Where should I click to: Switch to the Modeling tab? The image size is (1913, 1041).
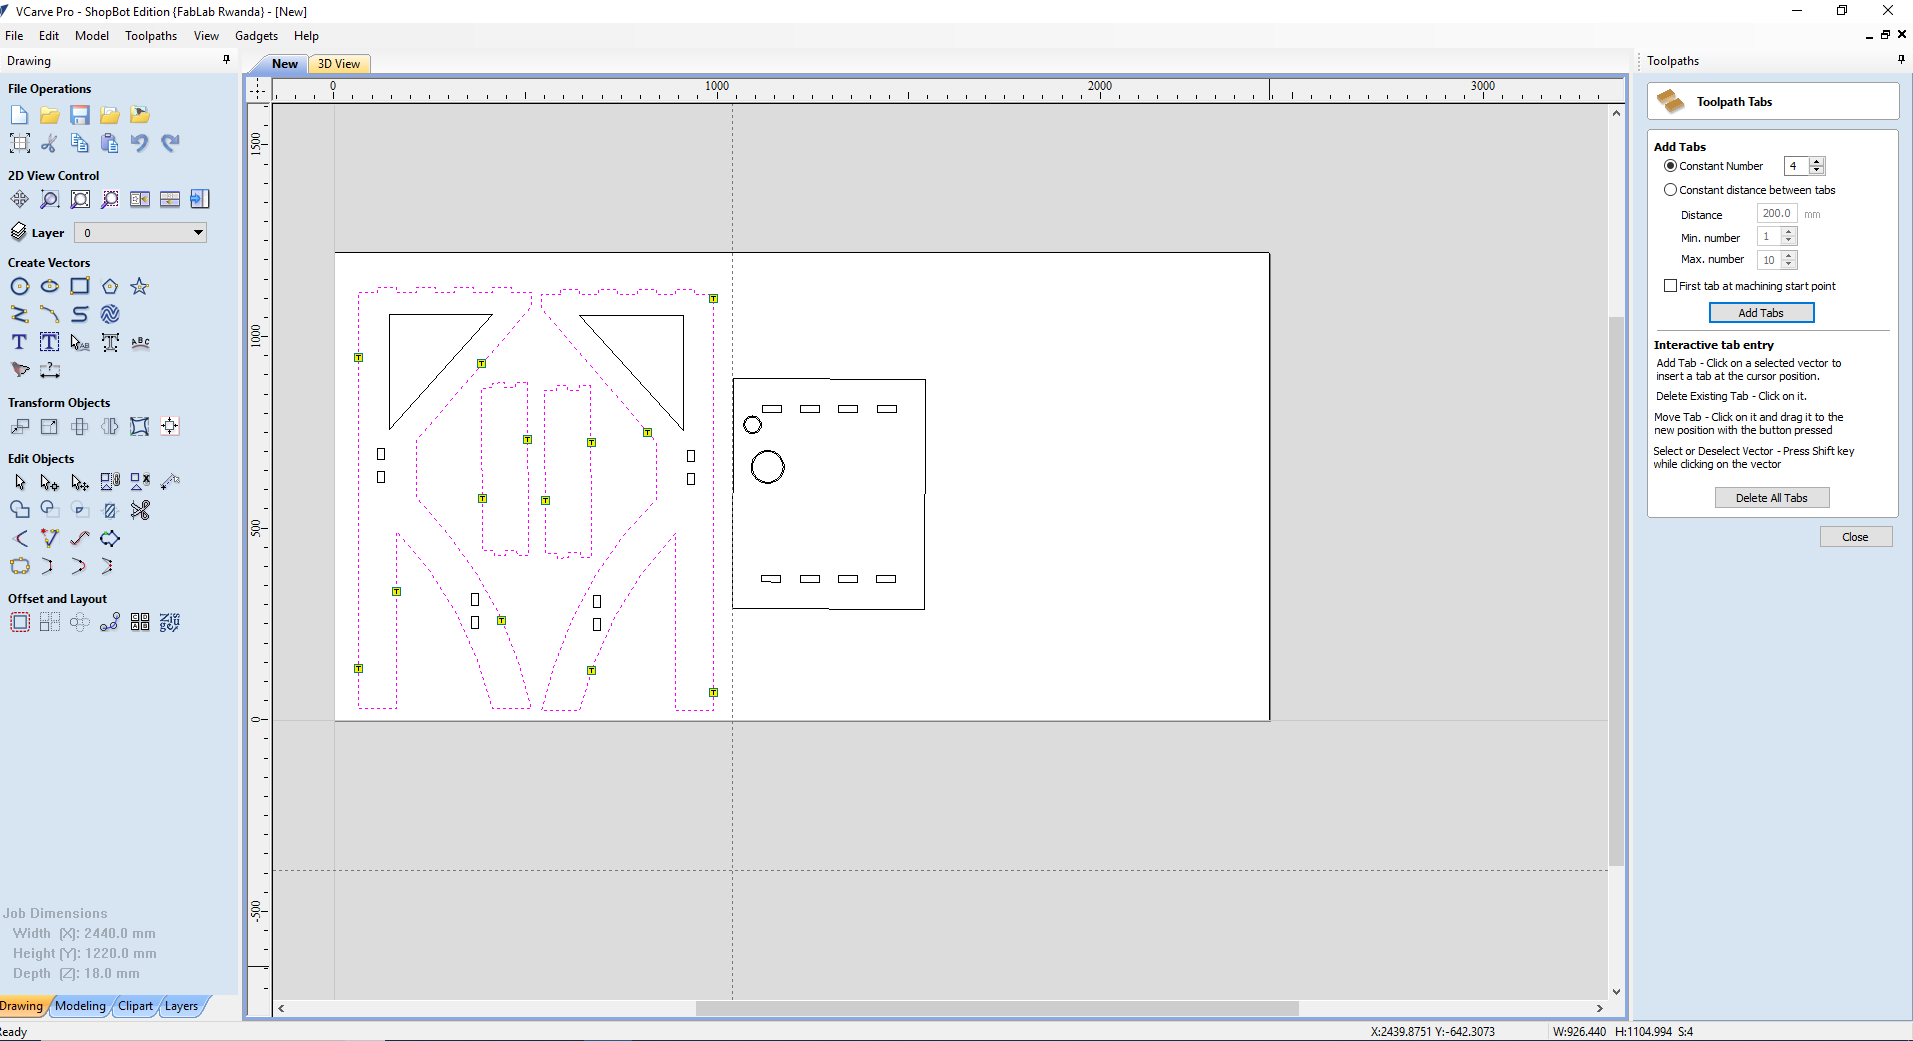coord(80,1006)
